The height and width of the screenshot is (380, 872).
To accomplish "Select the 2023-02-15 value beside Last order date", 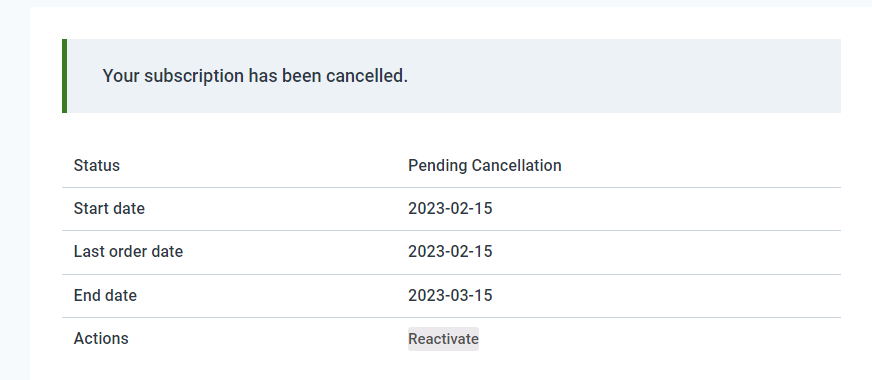I will 450,251.
